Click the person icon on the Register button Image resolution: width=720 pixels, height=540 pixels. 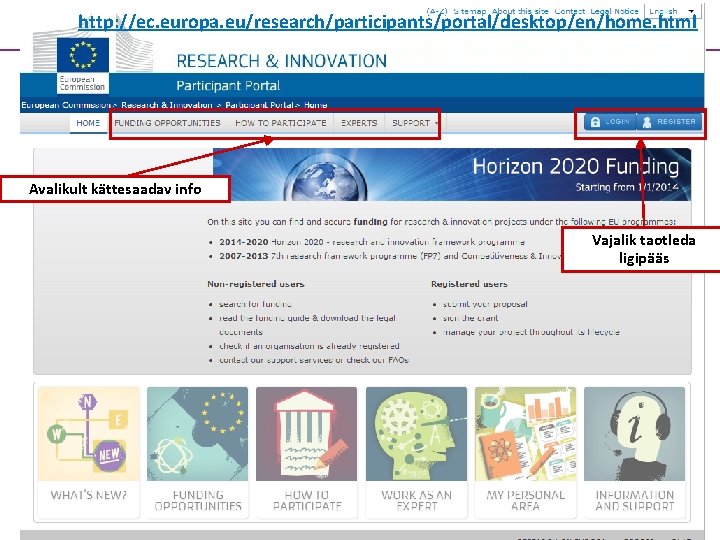(x=647, y=122)
